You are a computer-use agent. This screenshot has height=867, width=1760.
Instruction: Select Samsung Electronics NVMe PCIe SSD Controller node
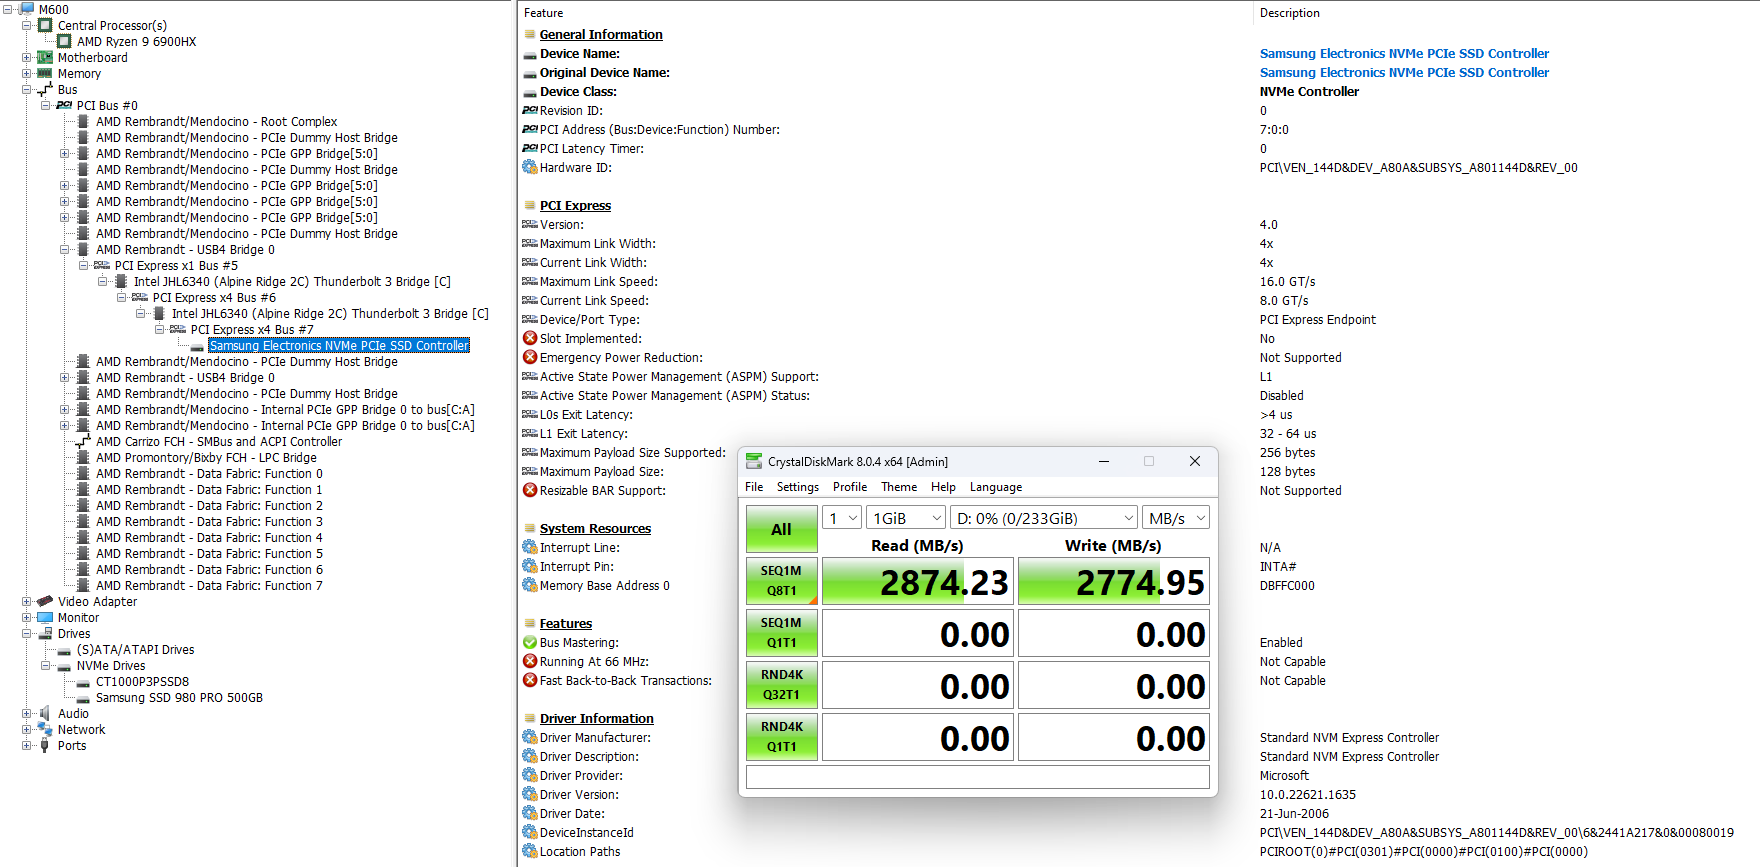(339, 345)
